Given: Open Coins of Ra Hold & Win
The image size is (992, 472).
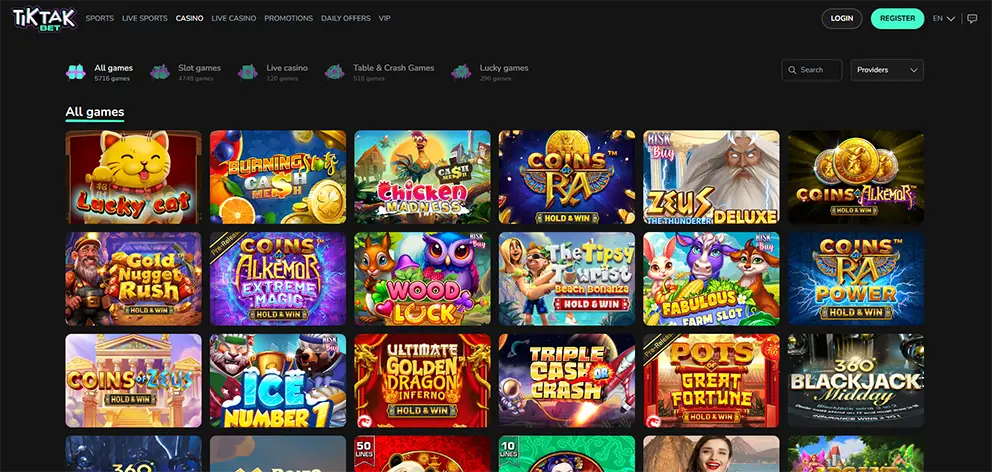Looking at the screenshot, I should tap(567, 177).
